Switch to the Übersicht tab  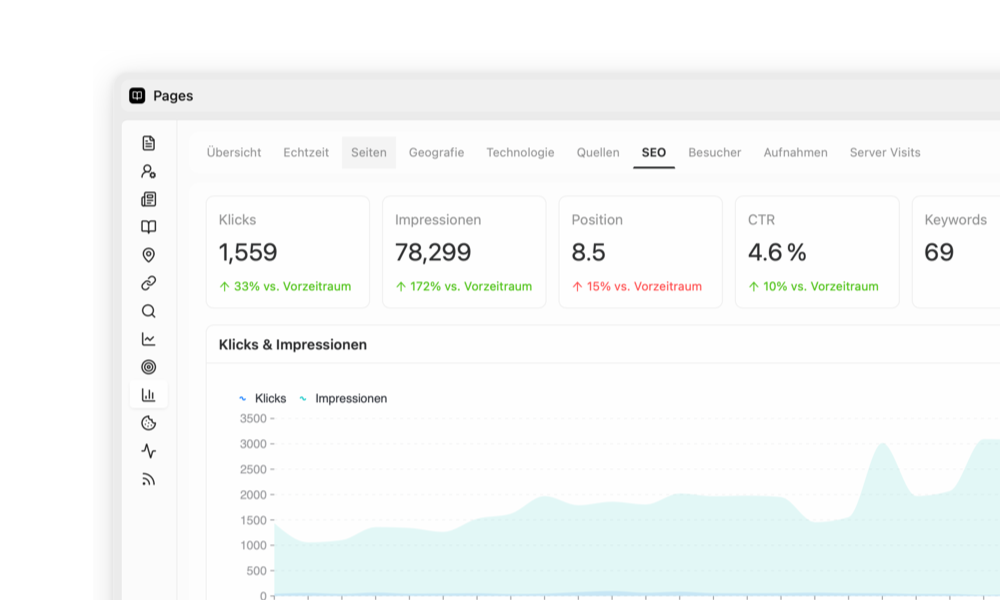pyautogui.click(x=234, y=152)
